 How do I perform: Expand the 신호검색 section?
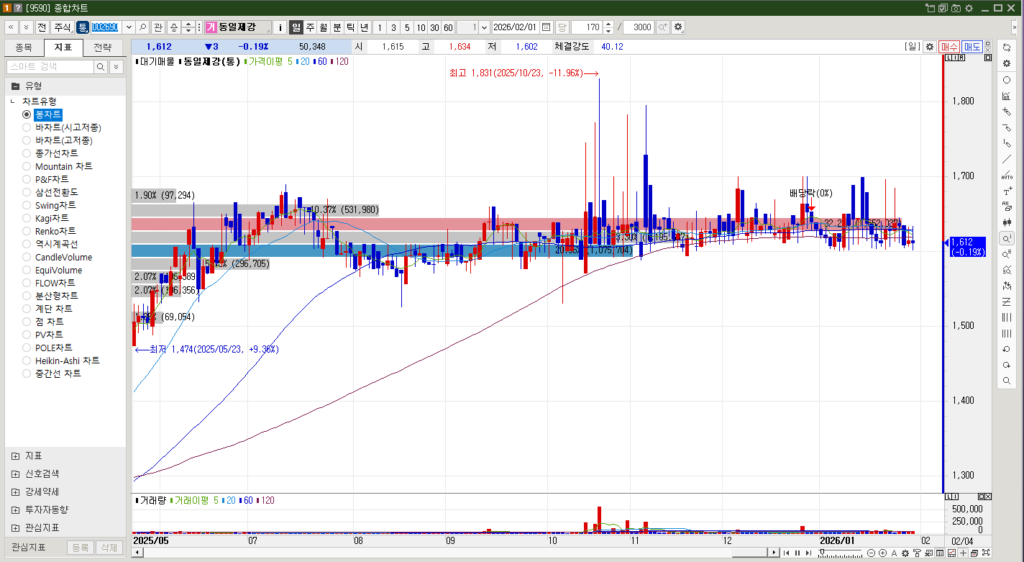(15, 474)
